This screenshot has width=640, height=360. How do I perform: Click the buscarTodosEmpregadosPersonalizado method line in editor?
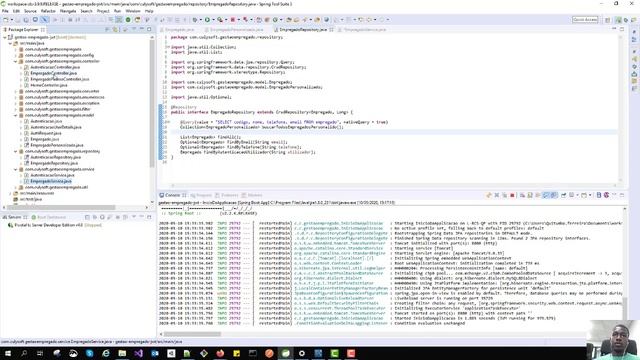click(x=262, y=127)
